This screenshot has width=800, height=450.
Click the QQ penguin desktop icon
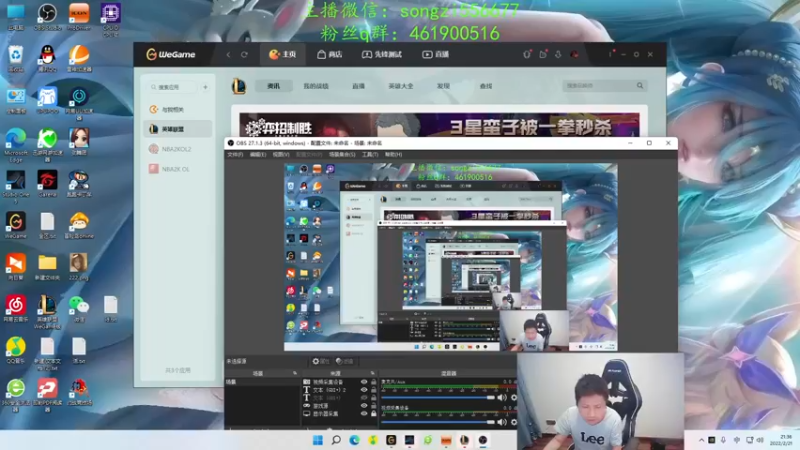click(47, 58)
